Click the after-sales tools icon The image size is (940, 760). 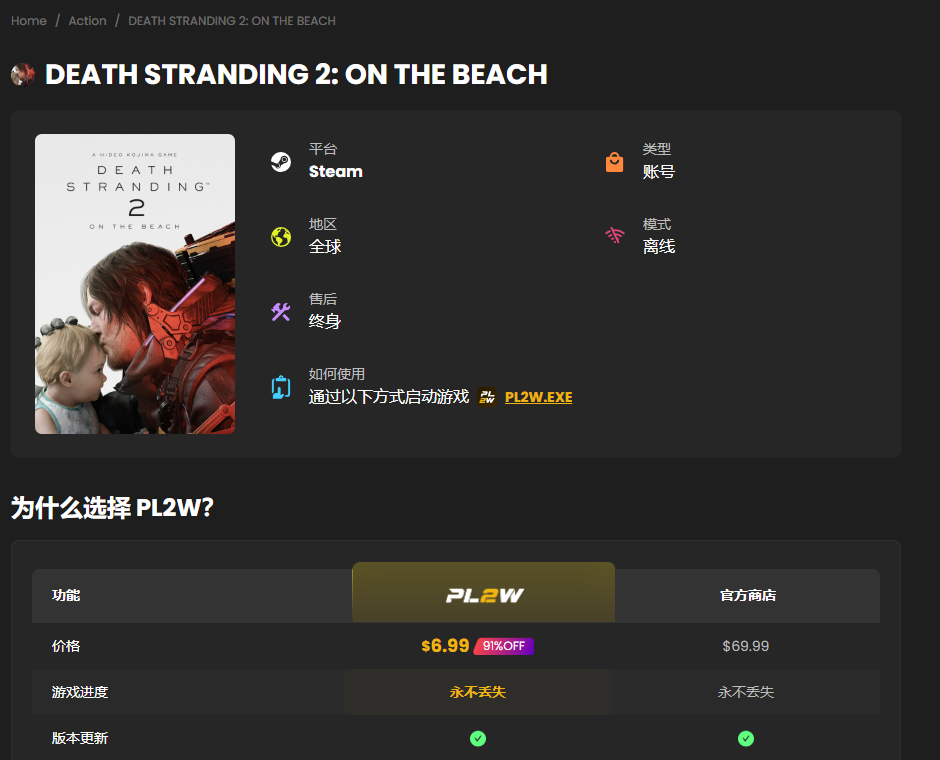click(281, 312)
